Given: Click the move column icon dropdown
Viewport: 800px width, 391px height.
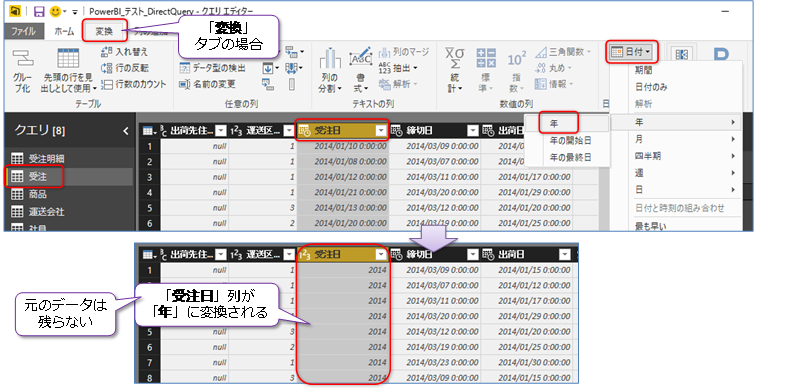Looking at the screenshot, I should tap(294, 68).
